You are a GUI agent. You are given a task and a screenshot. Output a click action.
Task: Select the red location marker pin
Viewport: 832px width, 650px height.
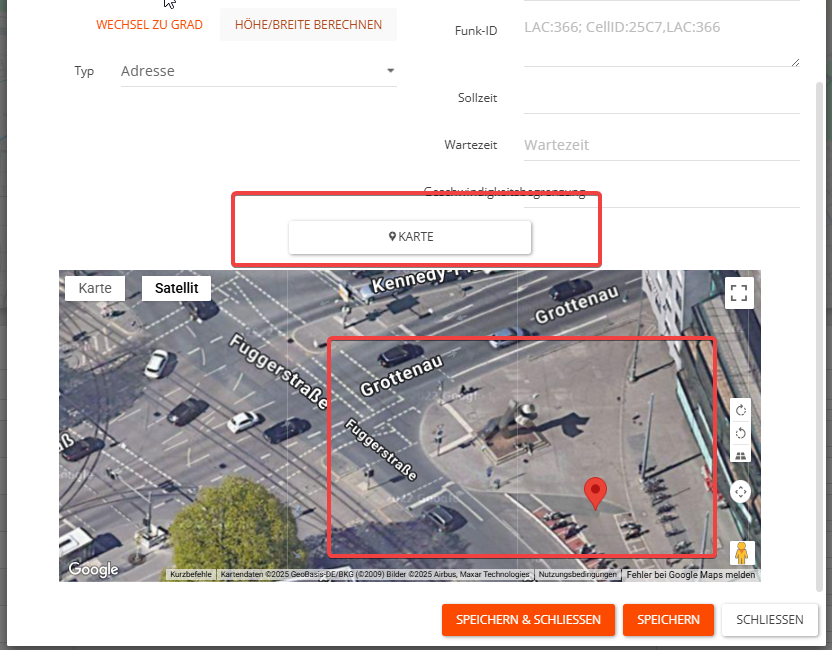596,492
